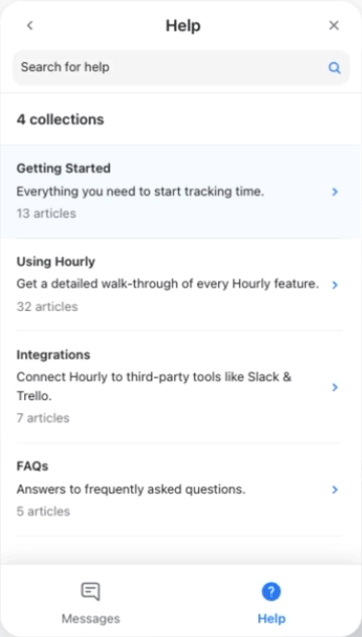The width and height of the screenshot is (362, 637).
Task: Open the Integrations collection title
Action: [53, 355]
